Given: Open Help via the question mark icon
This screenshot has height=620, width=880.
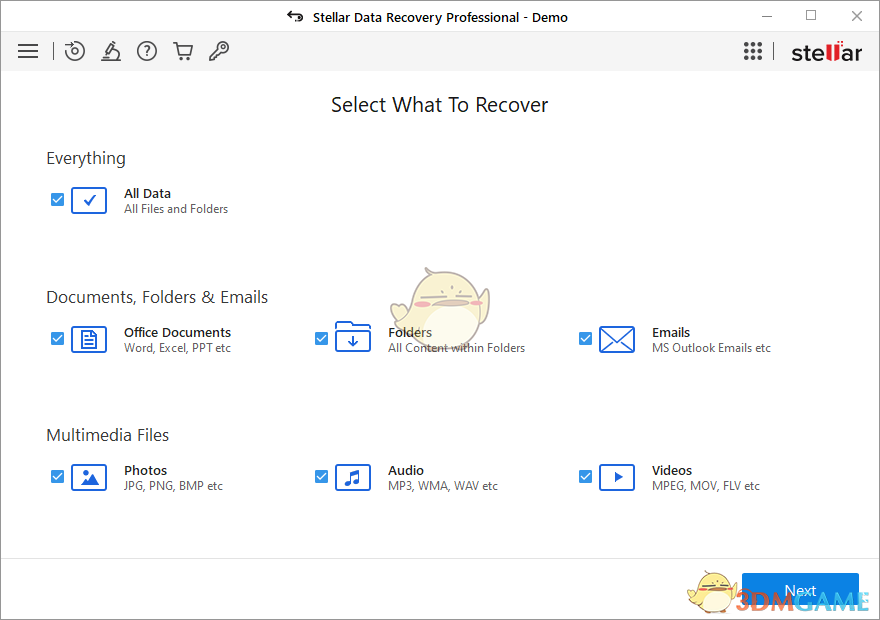Looking at the screenshot, I should click(x=147, y=51).
